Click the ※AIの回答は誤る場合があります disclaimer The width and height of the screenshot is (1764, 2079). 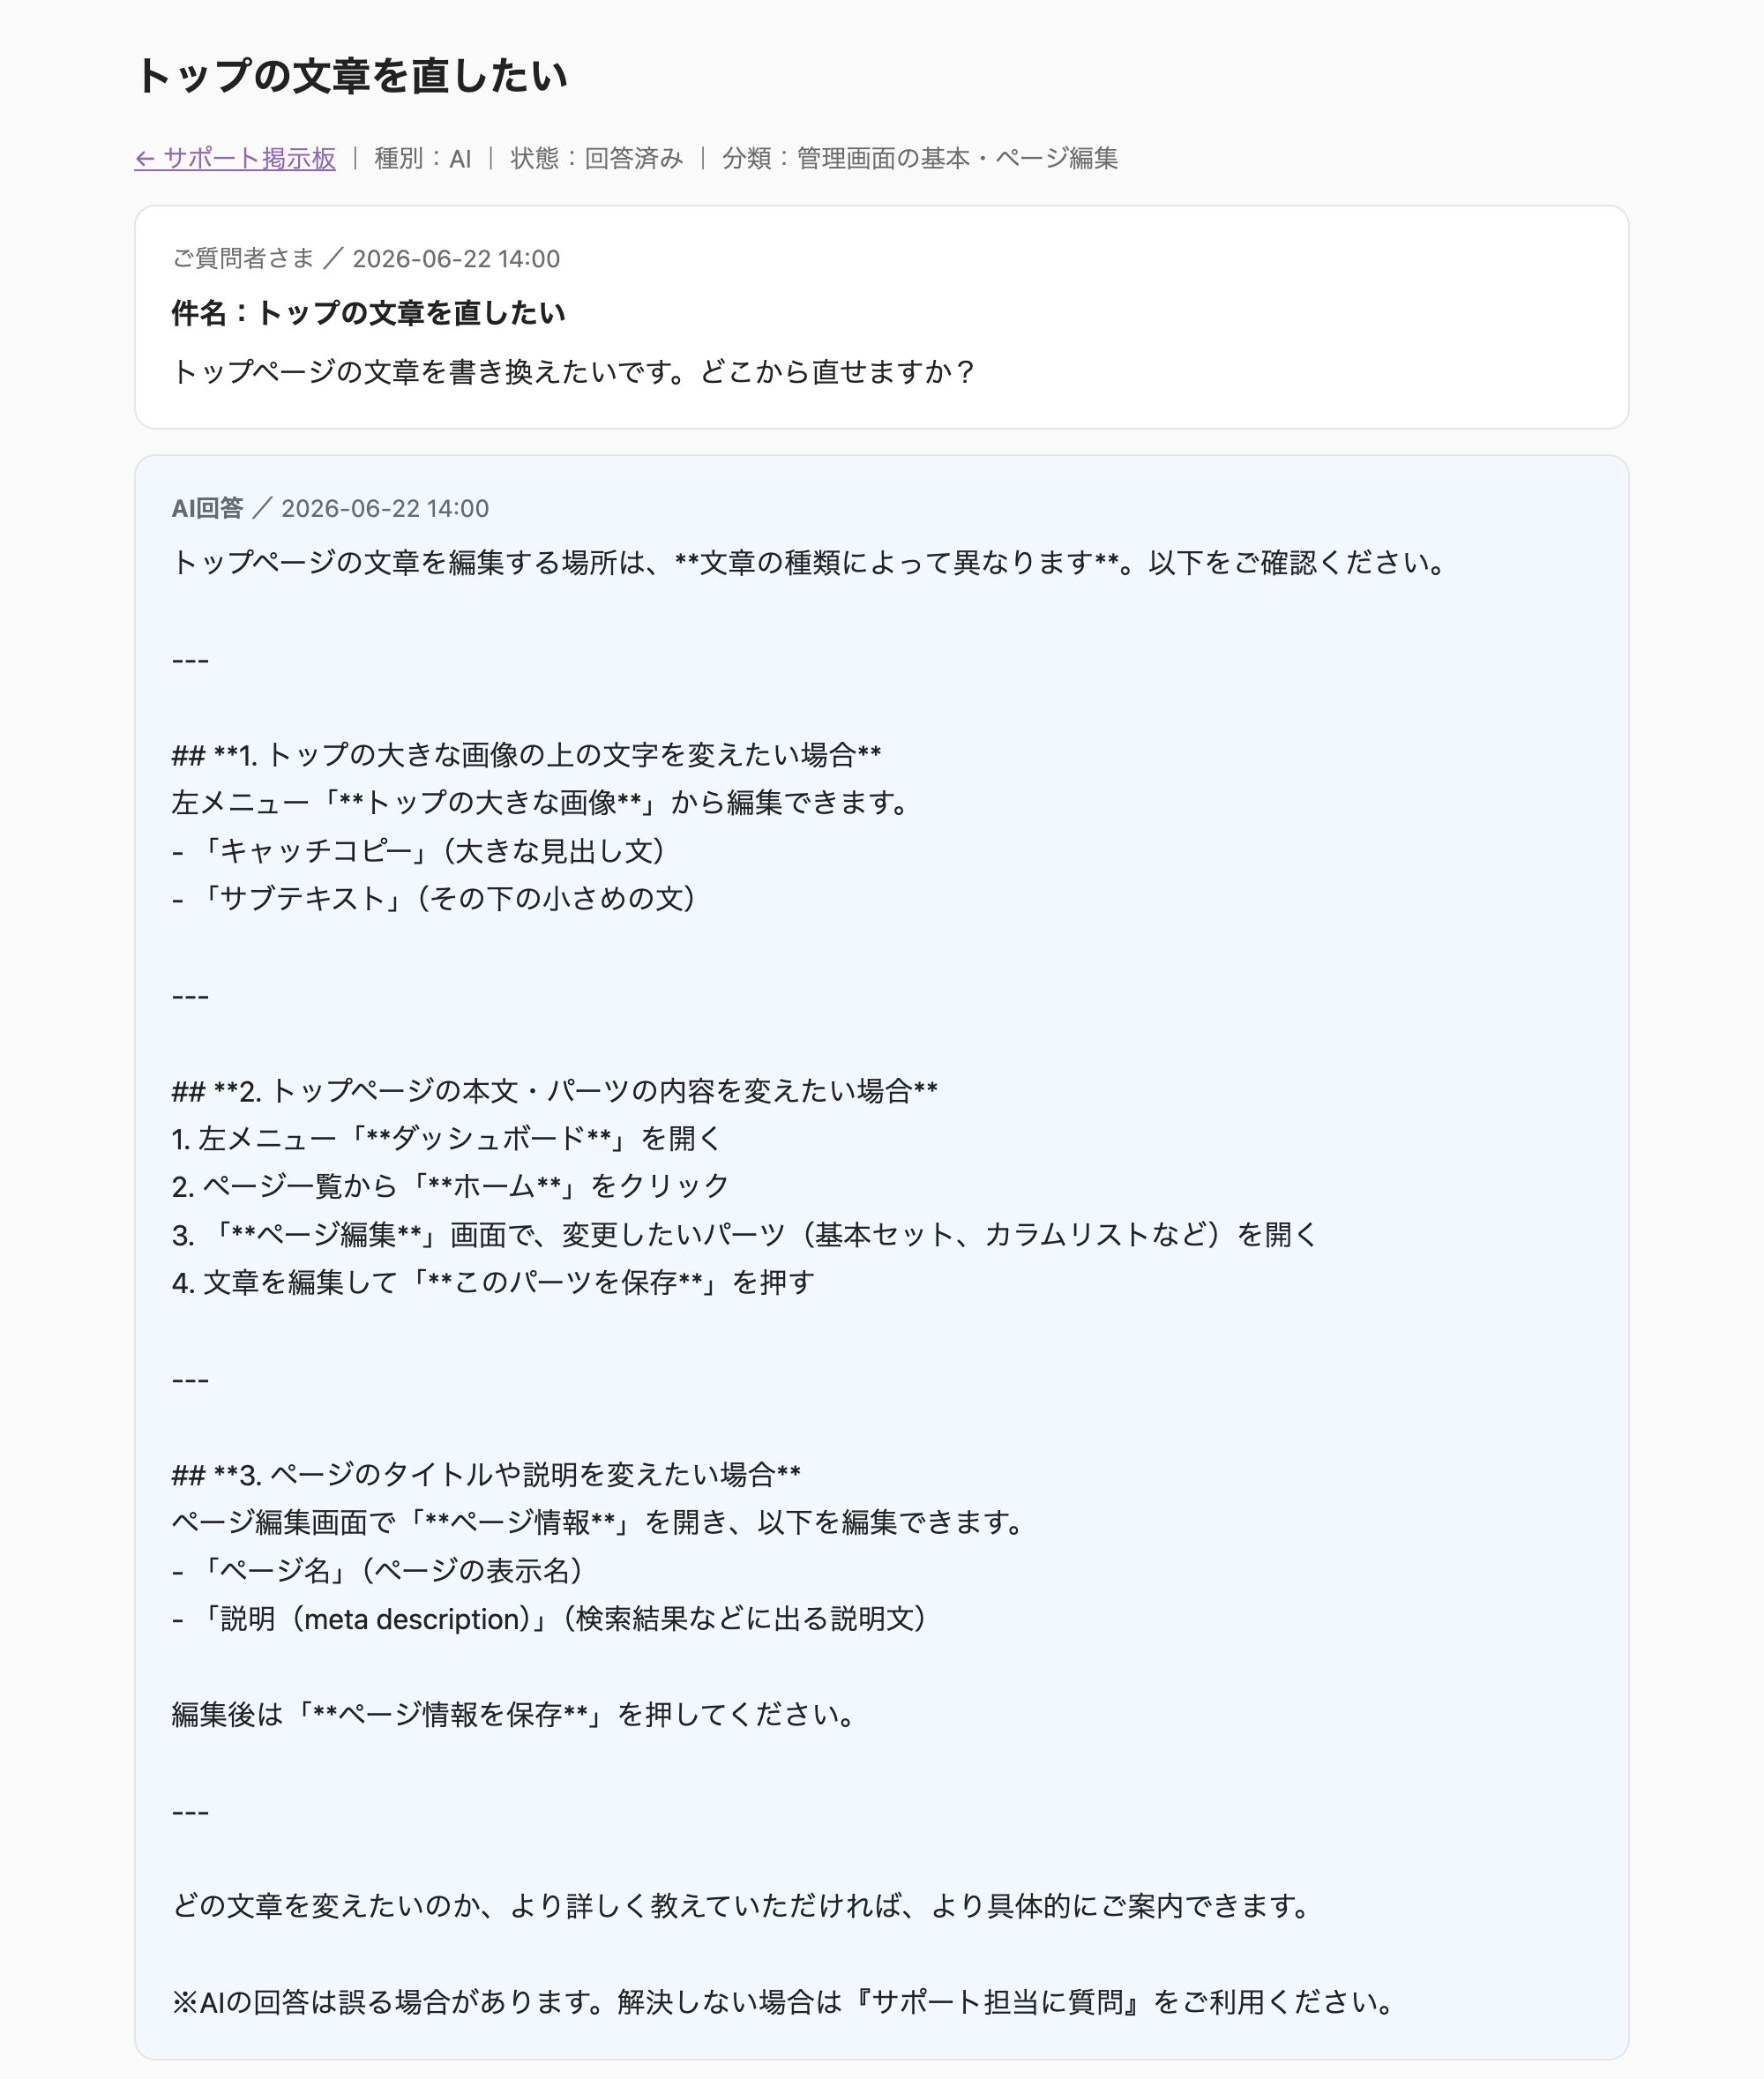[783, 2003]
